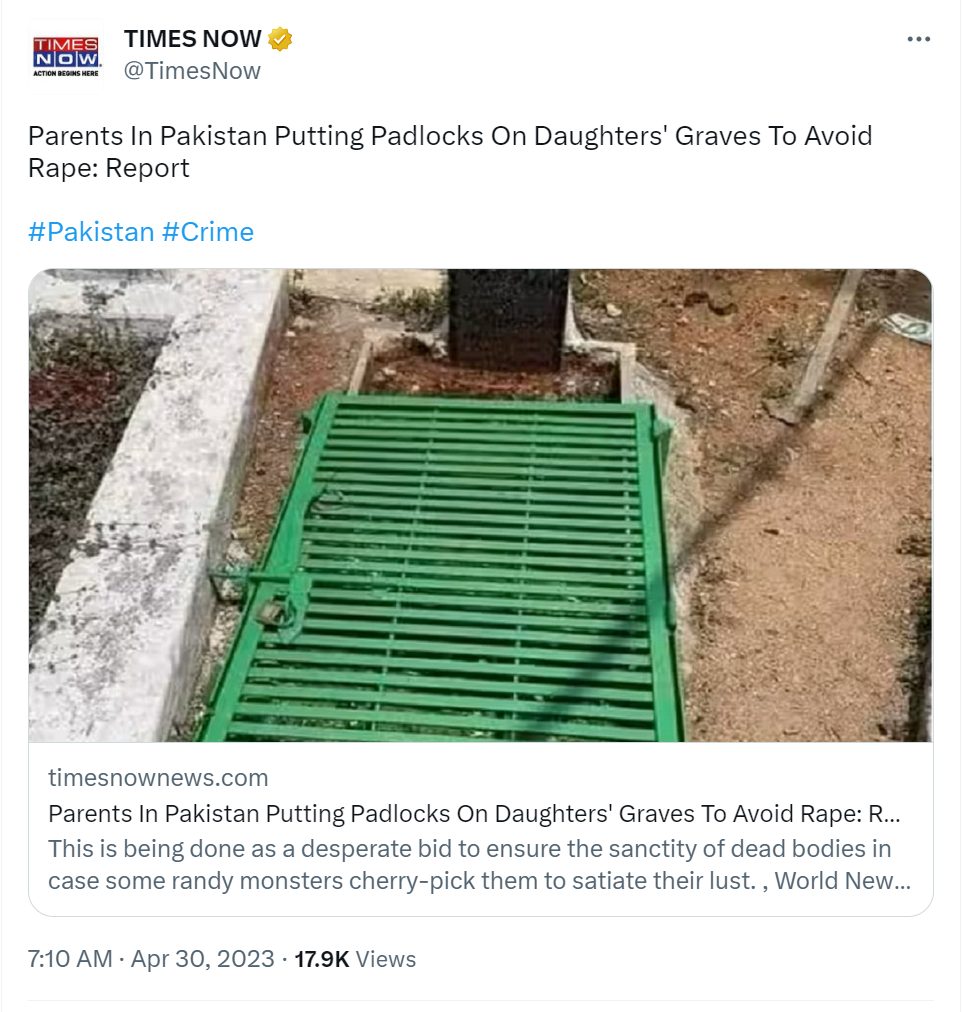
Task: Open the #Crime hashtag
Action: click(x=208, y=232)
